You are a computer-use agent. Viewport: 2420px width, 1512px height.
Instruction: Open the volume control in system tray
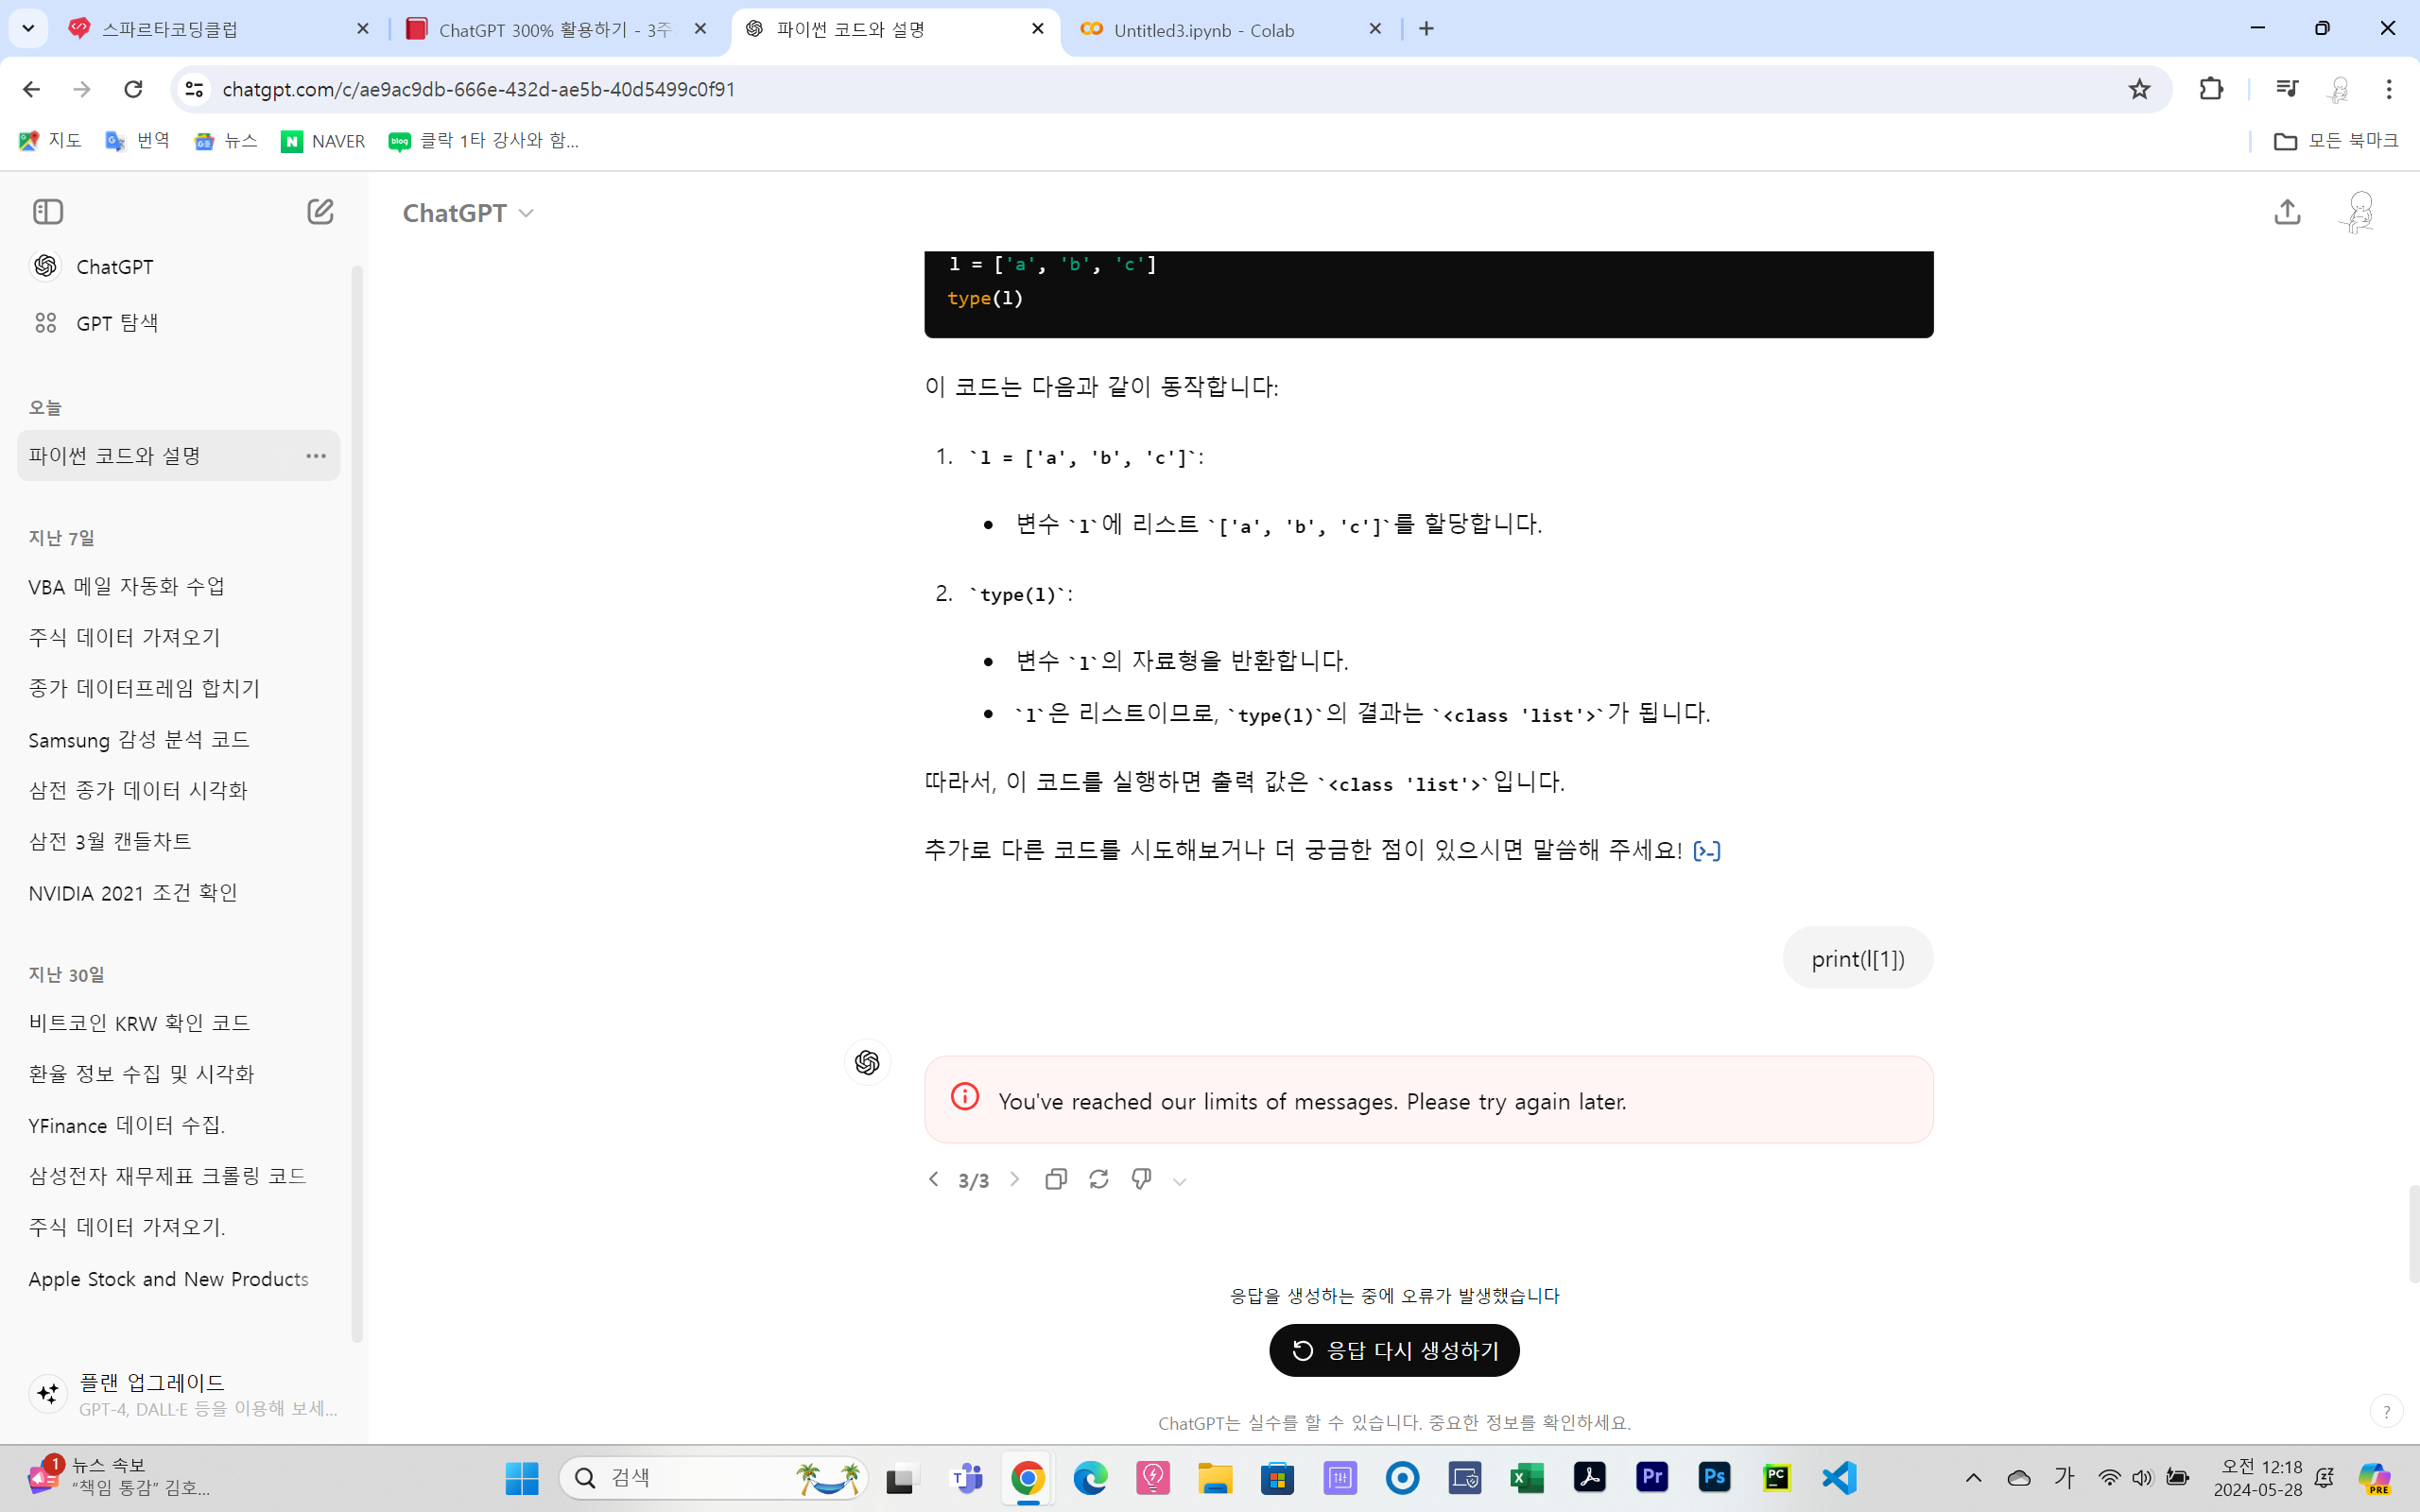pyautogui.click(x=2142, y=1478)
